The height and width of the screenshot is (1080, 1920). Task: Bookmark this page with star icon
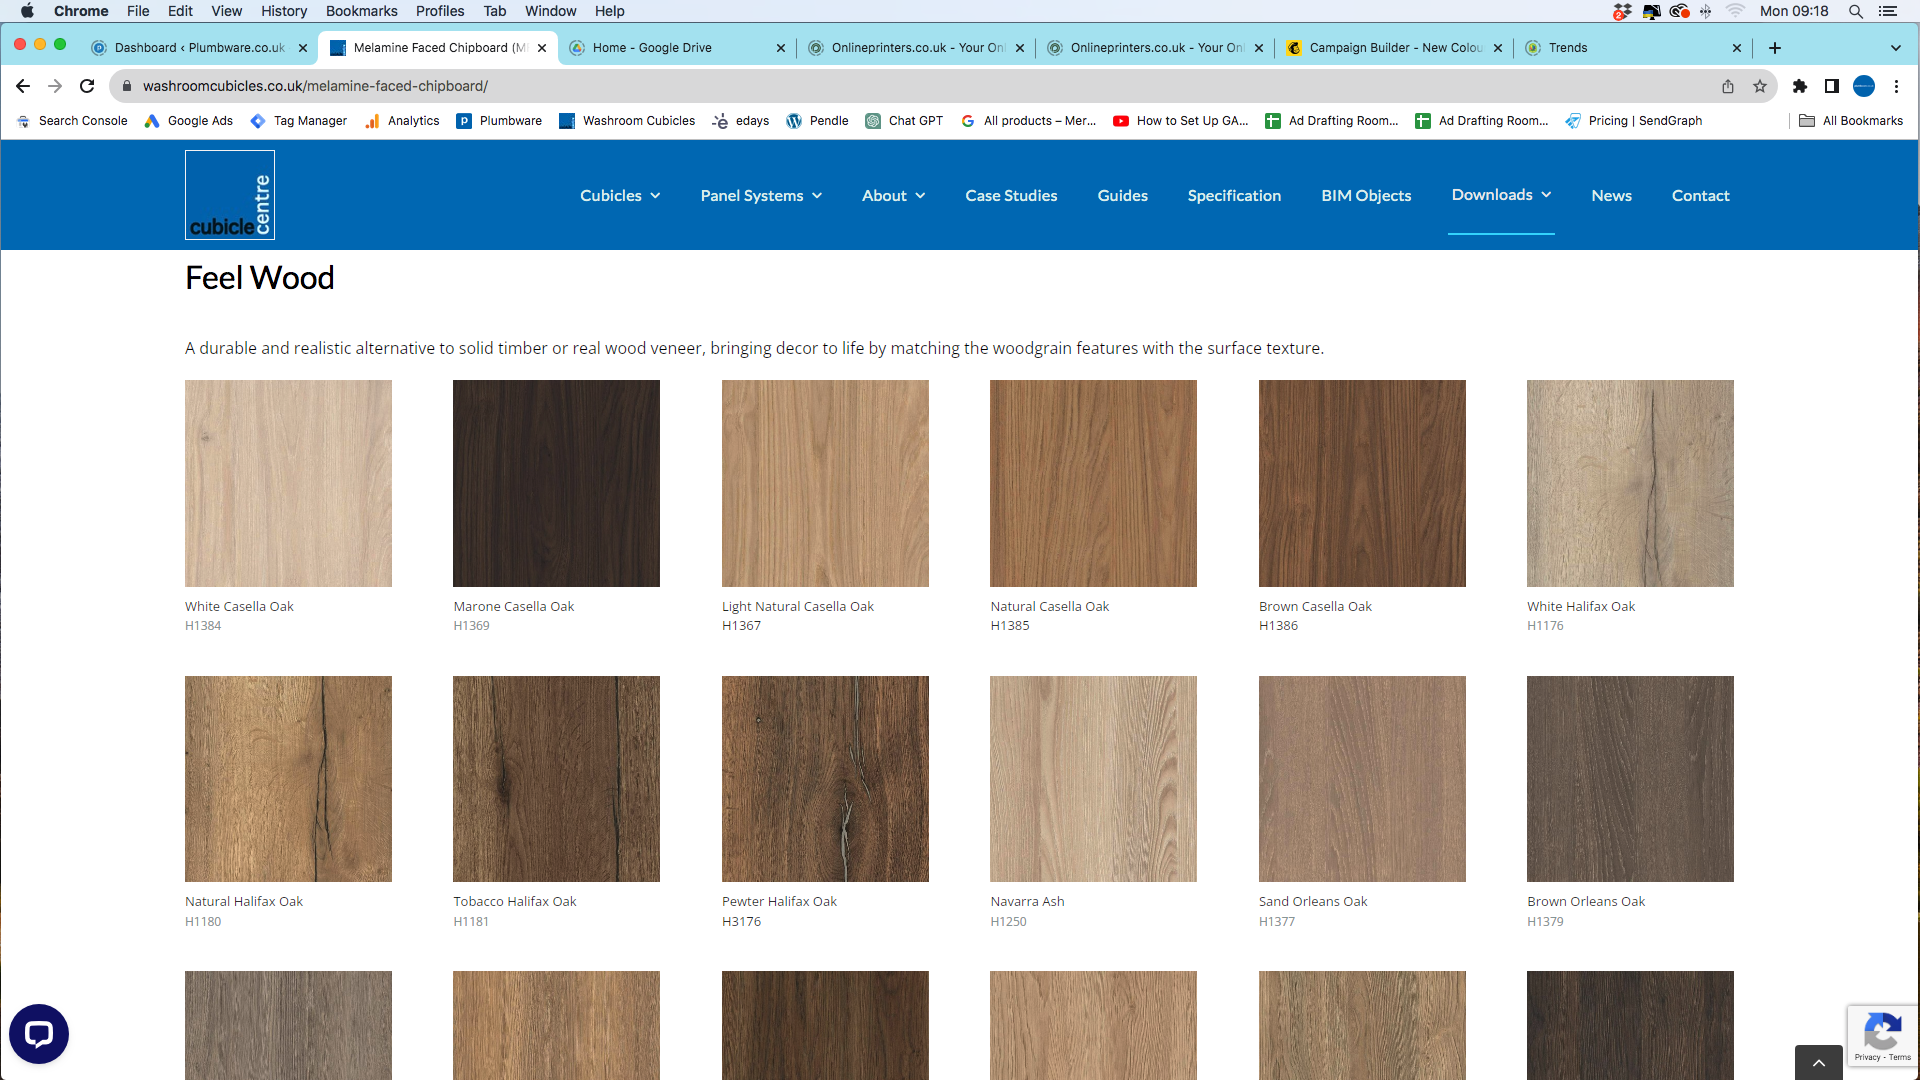click(1760, 86)
